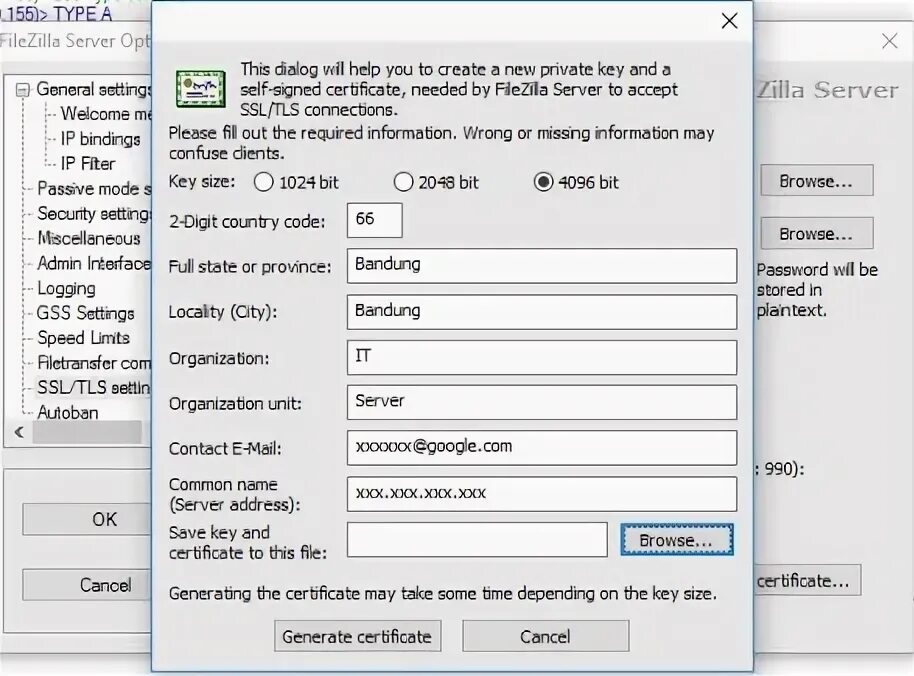Screen dimensions: 914x676
Task: Click Cancel in the FileZilla Server Options window
Action: click(87, 585)
